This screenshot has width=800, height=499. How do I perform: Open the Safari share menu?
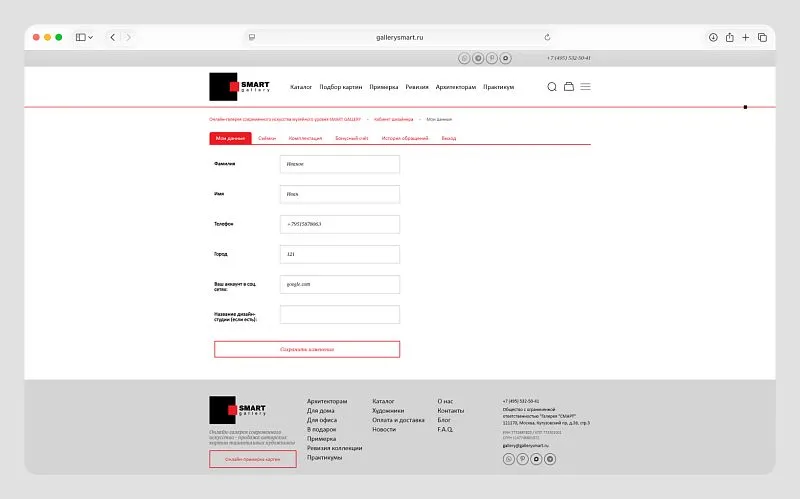[x=730, y=37]
